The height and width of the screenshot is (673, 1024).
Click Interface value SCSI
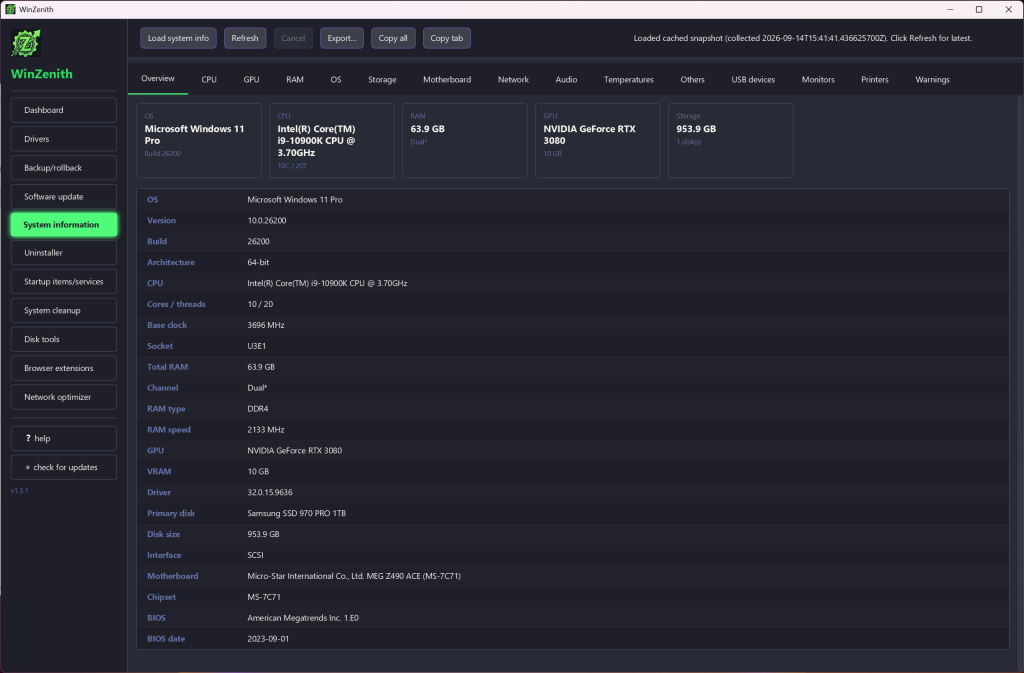tap(255, 555)
